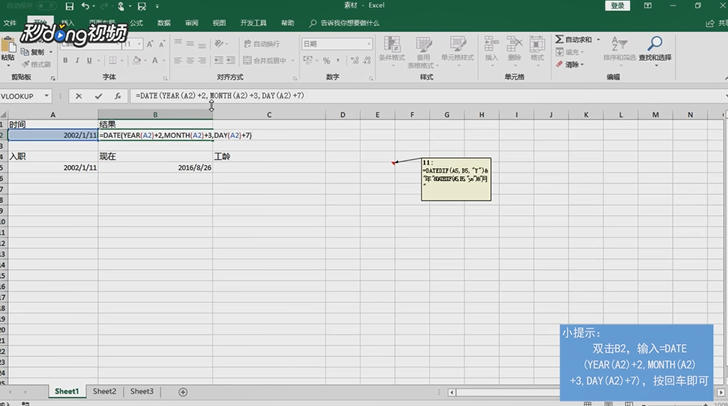Open the number format dropdown showing 日期
Viewport: 728px width, 406px height.
click(369, 44)
